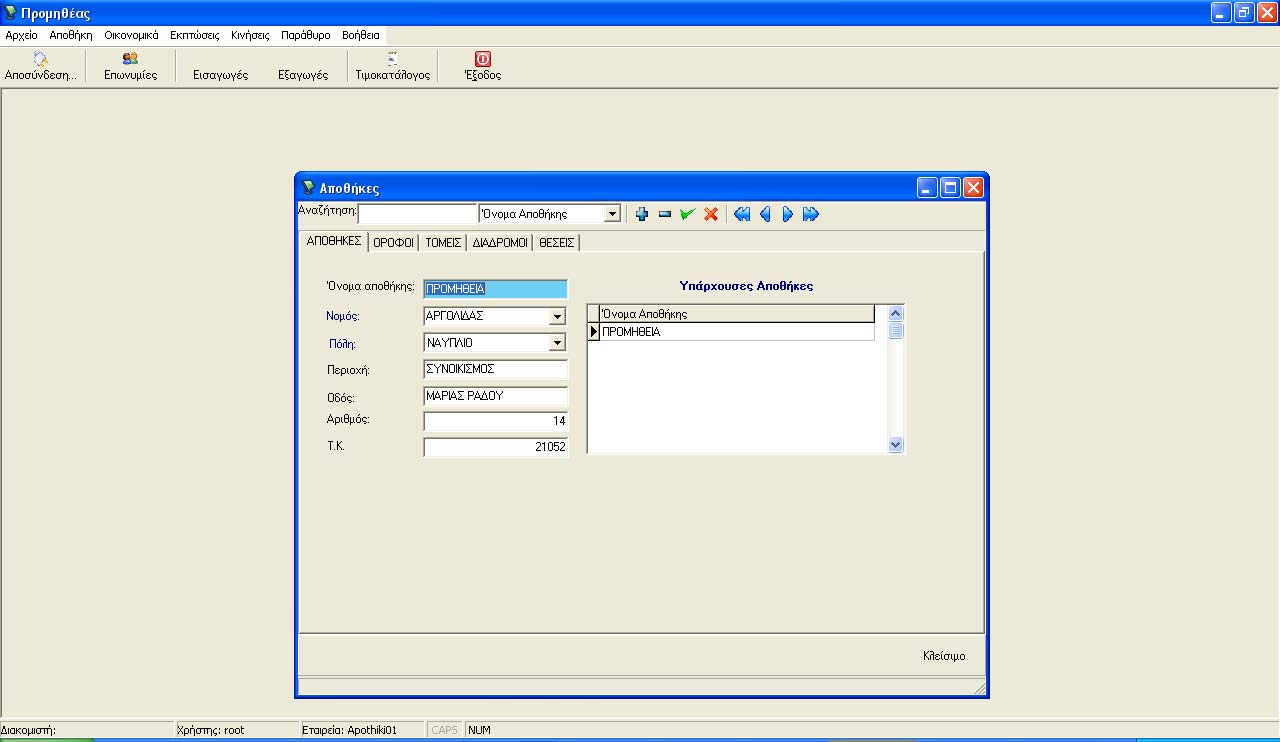This screenshot has height=742, width=1280.
Task: Switch to the ΑΠΟΘΗΚΕΣ tab
Action: 334,241
